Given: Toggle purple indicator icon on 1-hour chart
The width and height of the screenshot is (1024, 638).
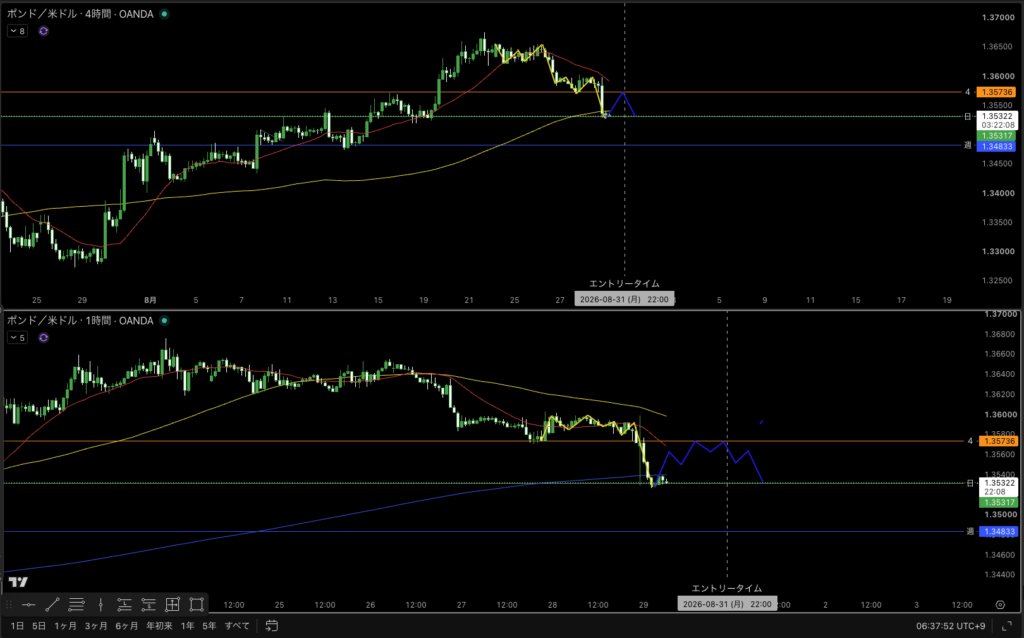Looking at the screenshot, I should point(43,338).
